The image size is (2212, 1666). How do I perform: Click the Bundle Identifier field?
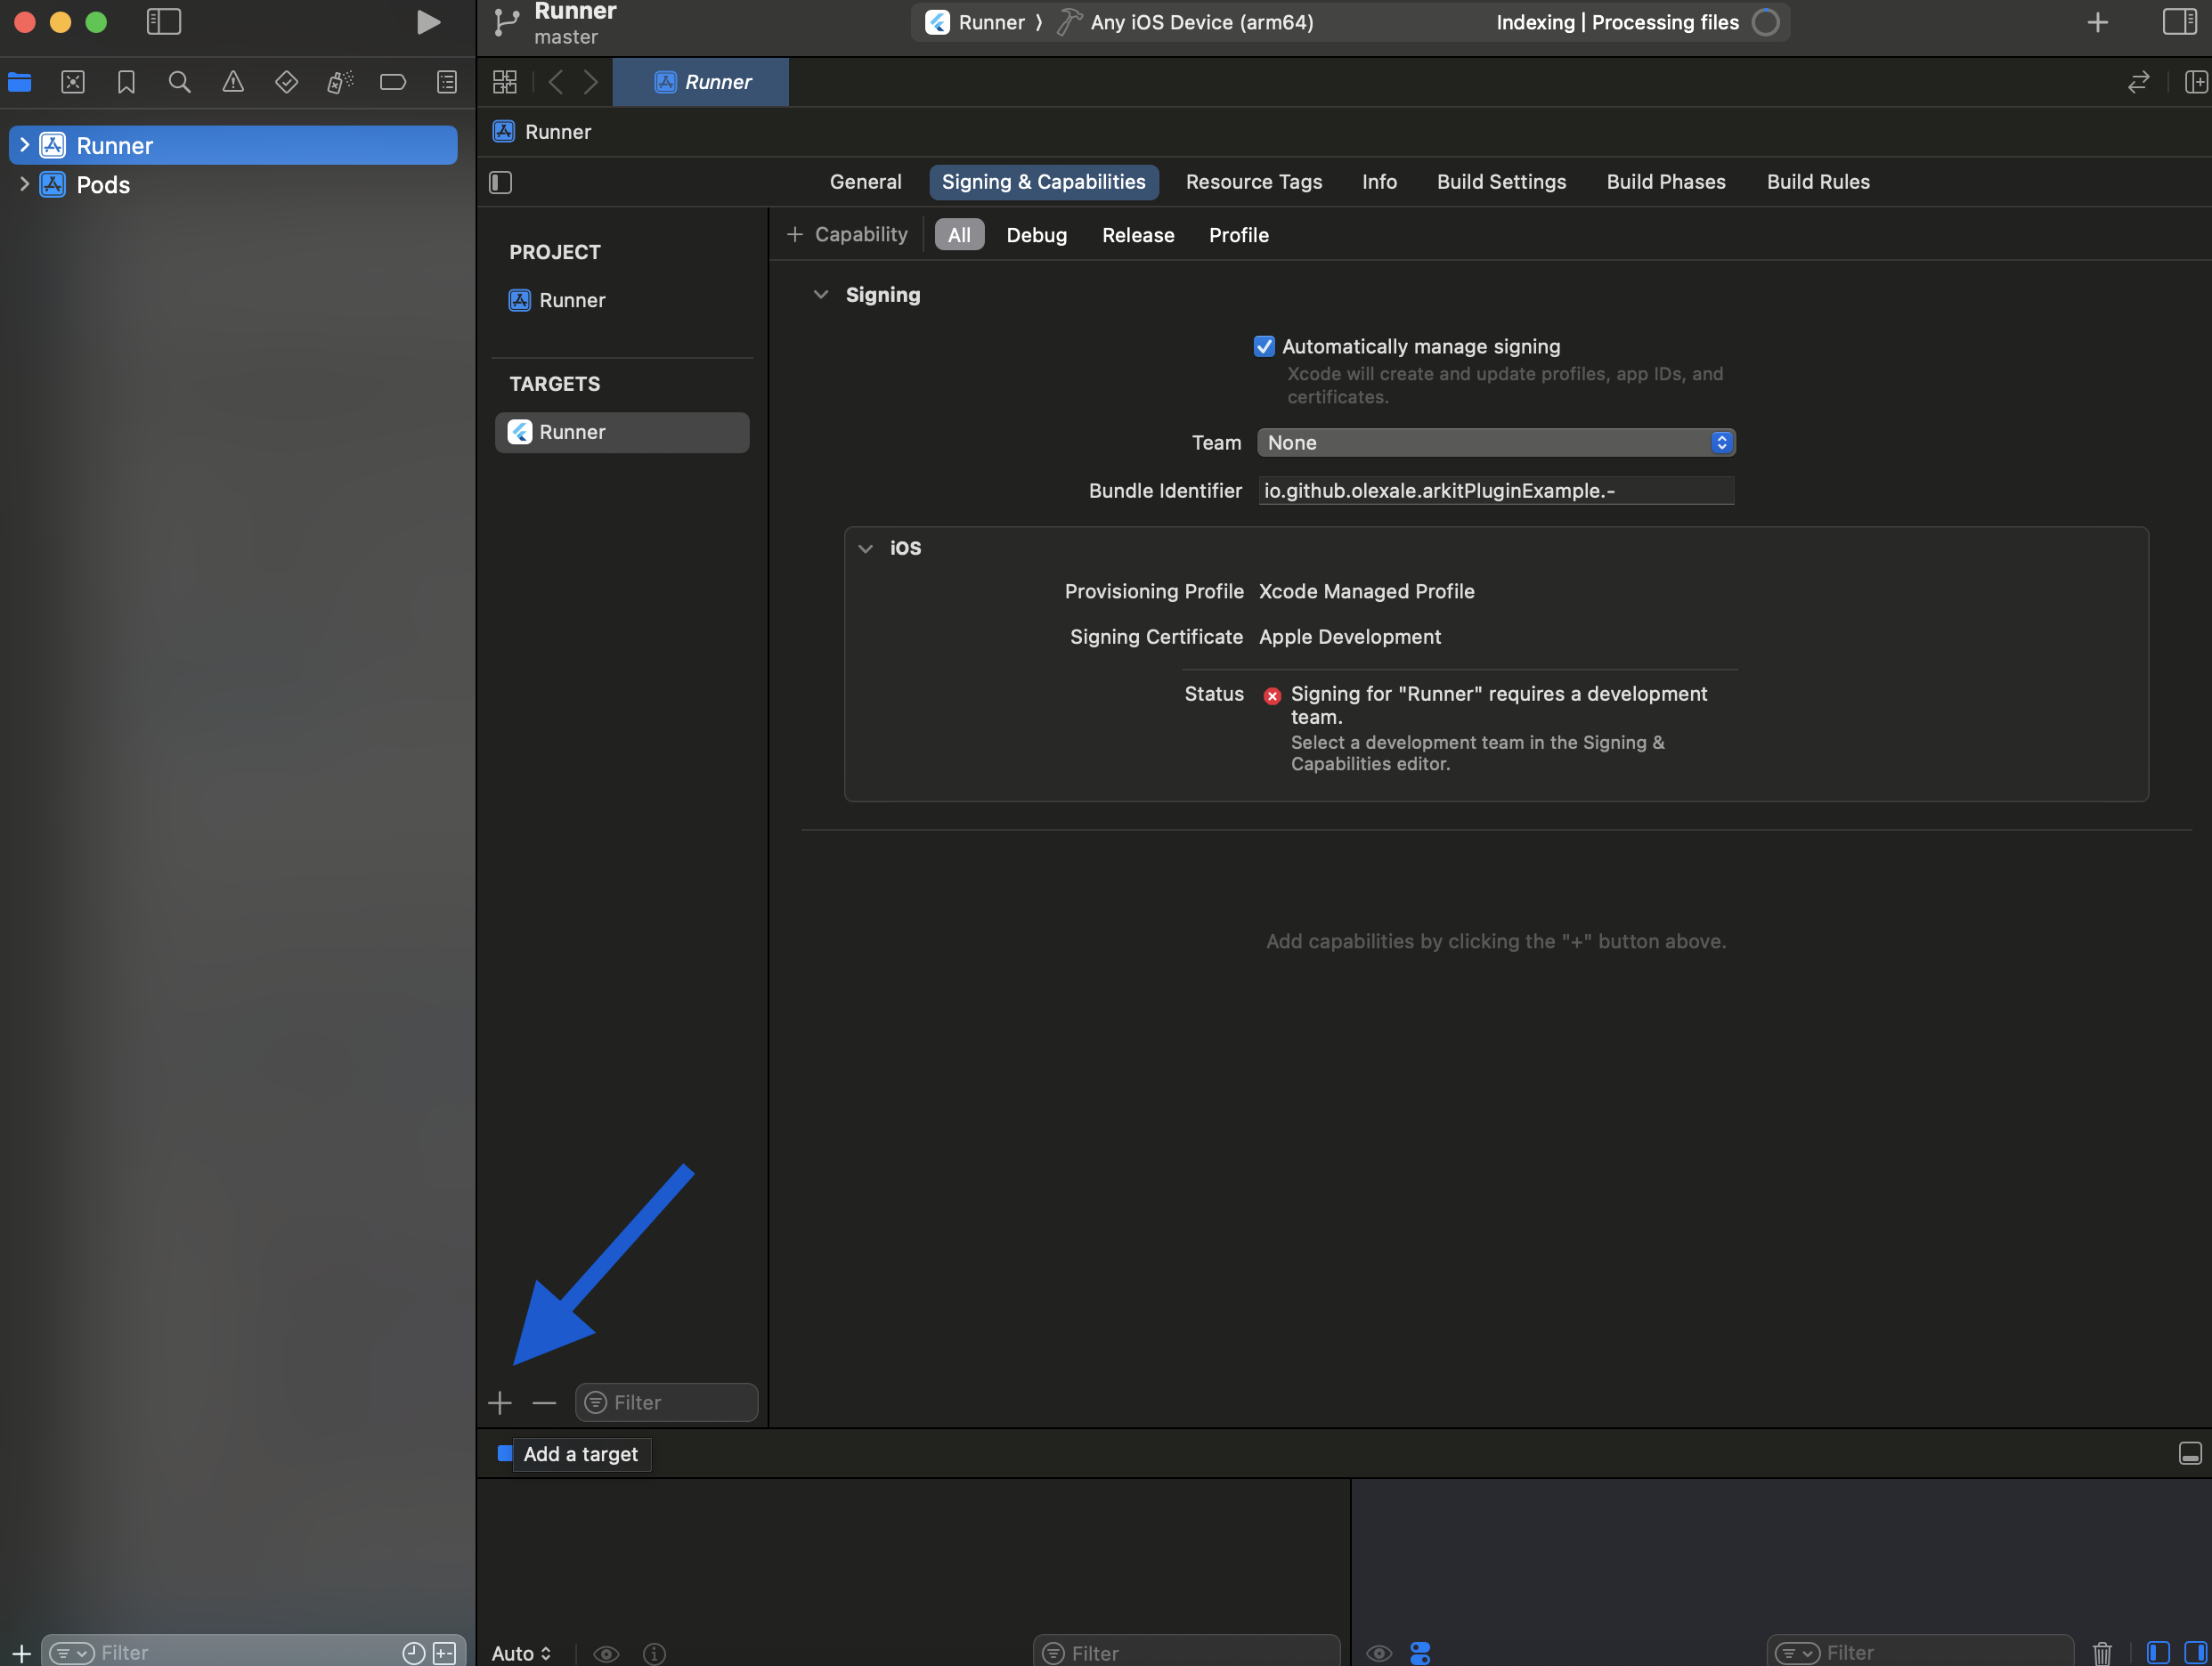[1496, 490]
